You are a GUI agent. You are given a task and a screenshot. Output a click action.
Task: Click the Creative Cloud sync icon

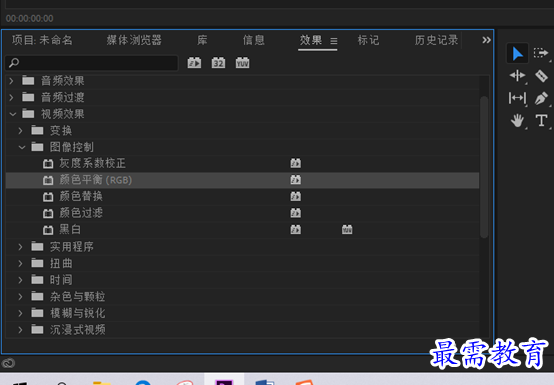[8, 363]
